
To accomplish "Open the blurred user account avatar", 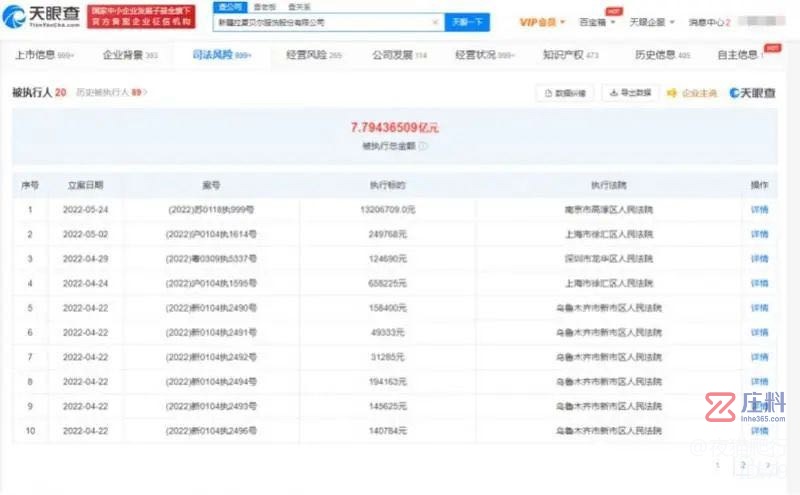I will [x=761, y=21].
